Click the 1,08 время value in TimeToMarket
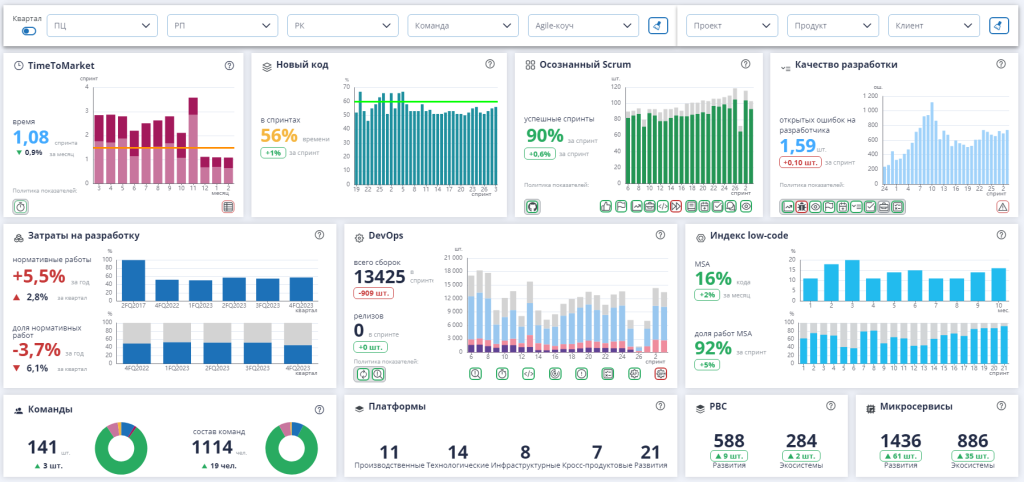Screen dimensions: 1024x482 click(x=31, y=137)
